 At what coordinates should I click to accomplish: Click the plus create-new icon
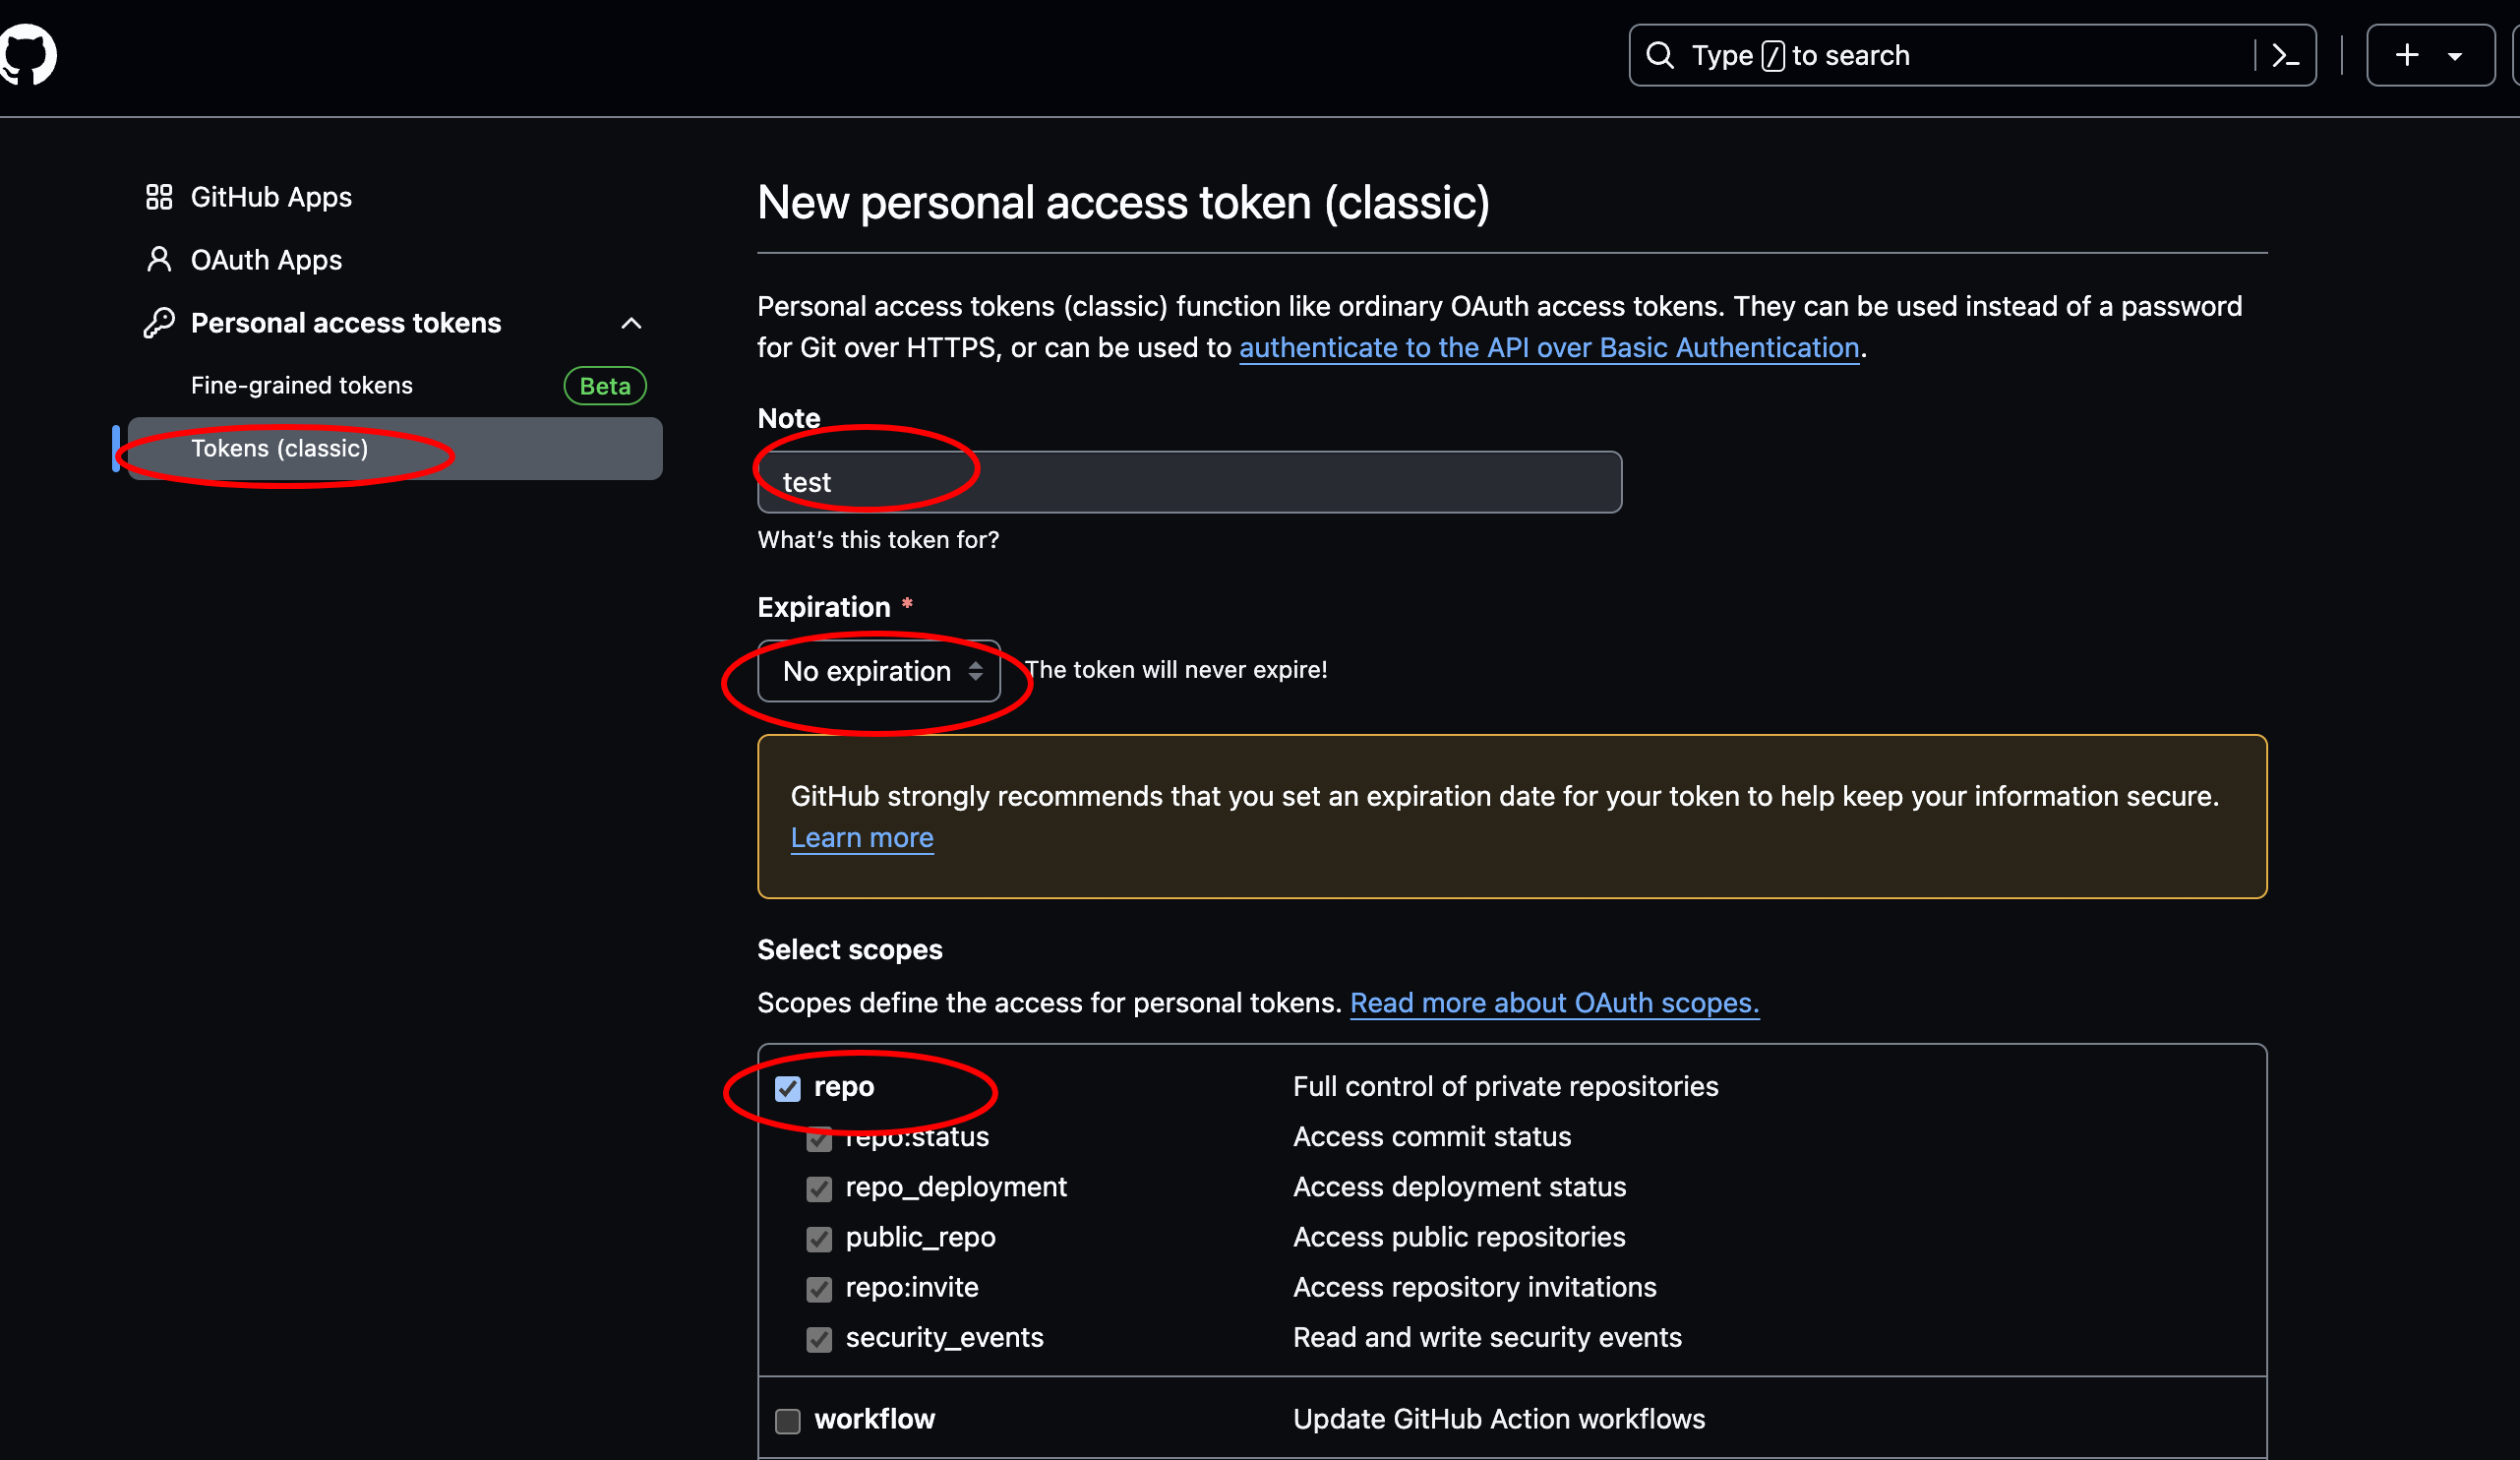[x=2407, y=55]
